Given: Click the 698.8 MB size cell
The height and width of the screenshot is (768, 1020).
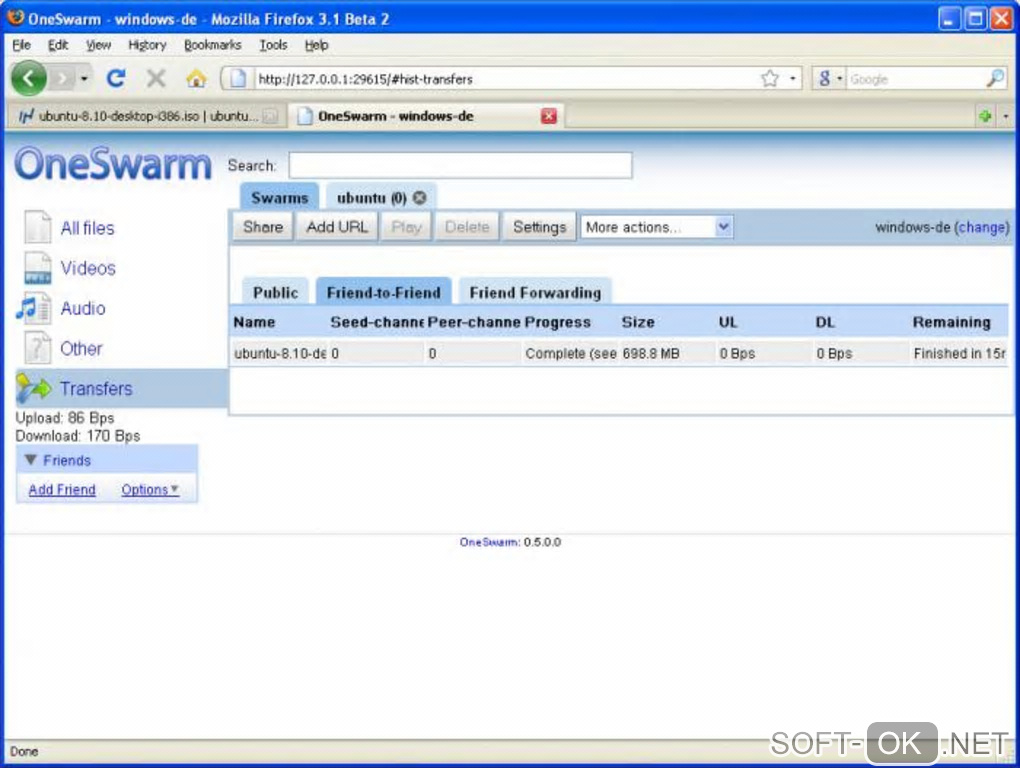Looking at the screenshot, I should click(x=651, y=353).
